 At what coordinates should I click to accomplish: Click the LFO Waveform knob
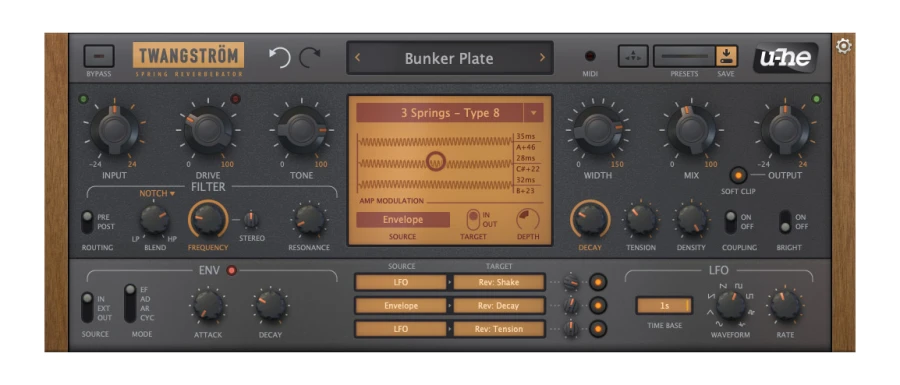(730, 305)
